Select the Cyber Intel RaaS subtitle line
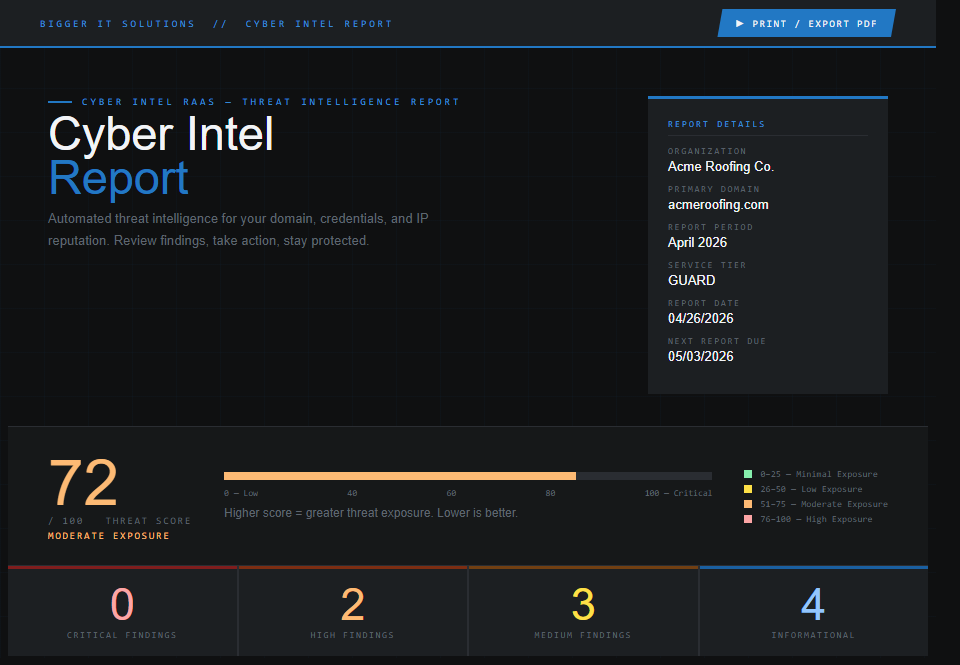This screenshot has width=960, height=665. [270, 102]
